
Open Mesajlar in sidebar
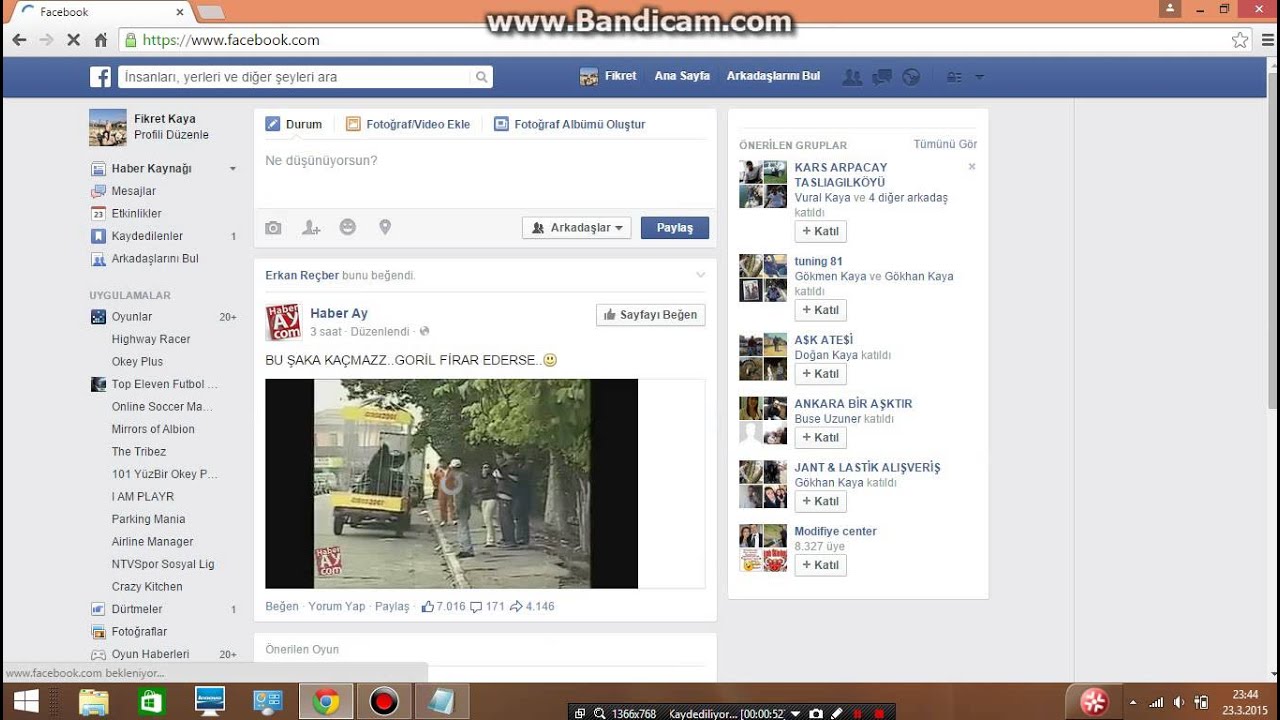coord(134,191)
